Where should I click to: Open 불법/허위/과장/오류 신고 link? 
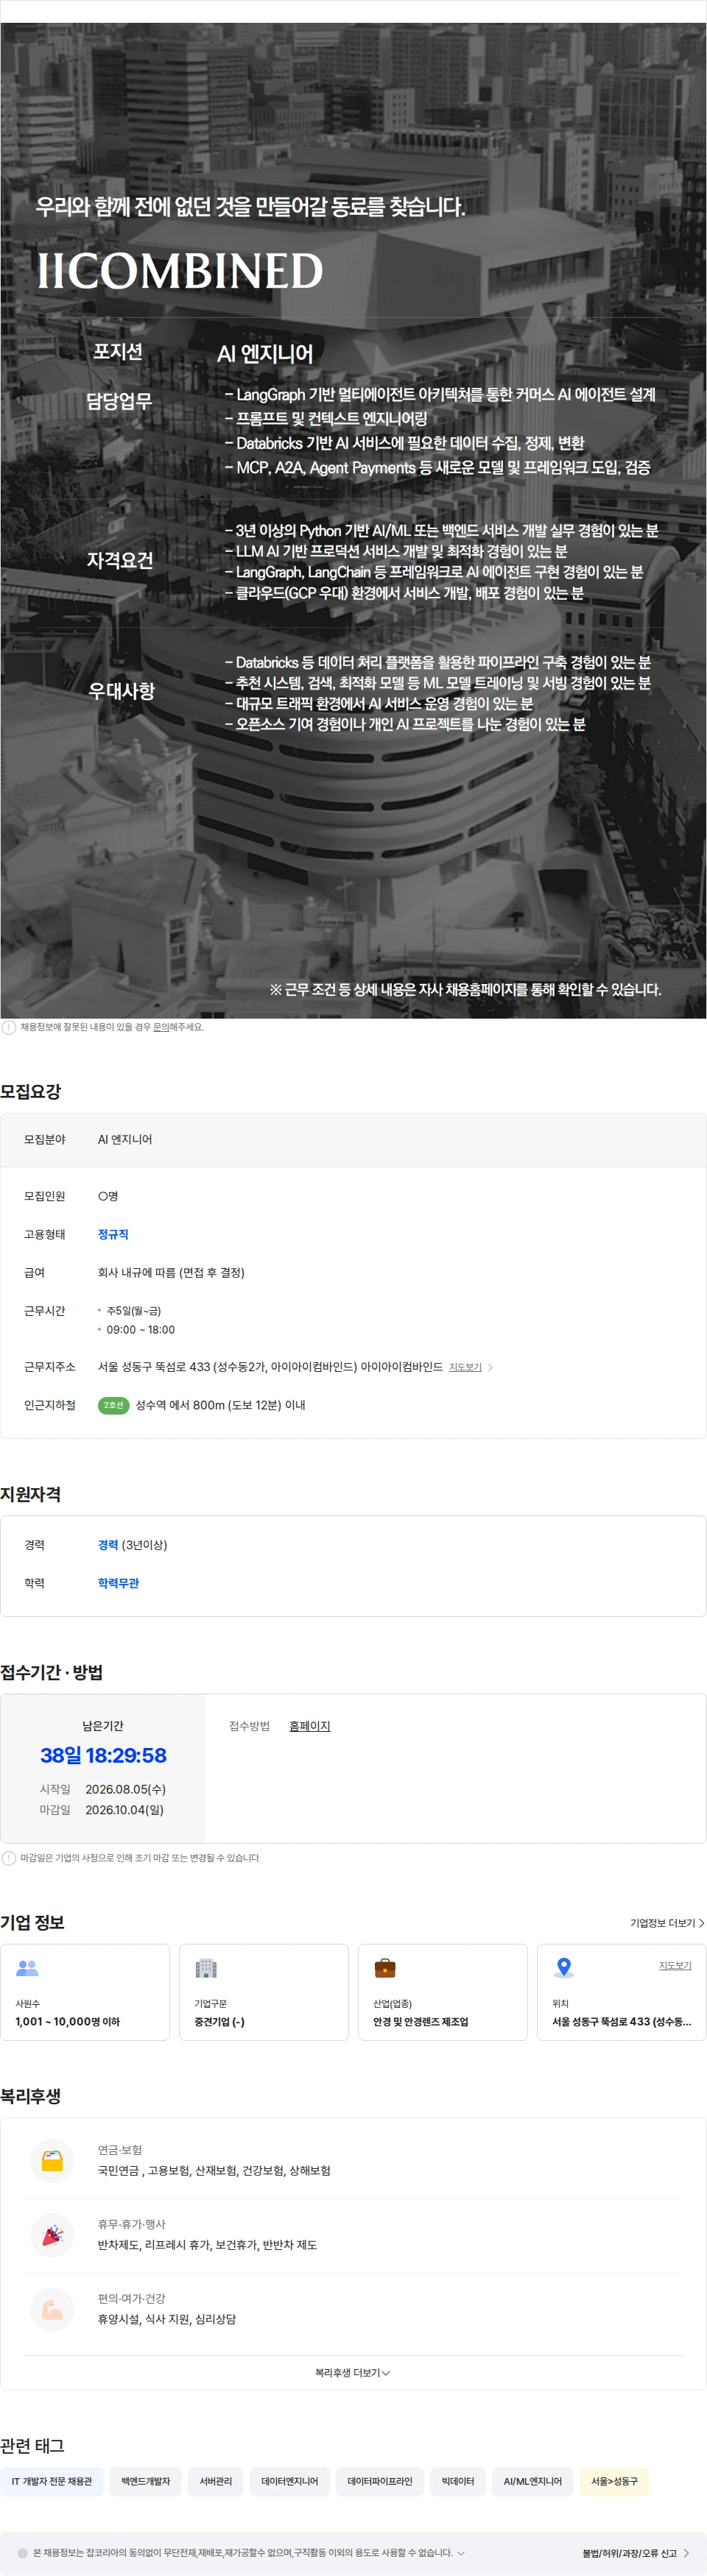point(630,2553)
